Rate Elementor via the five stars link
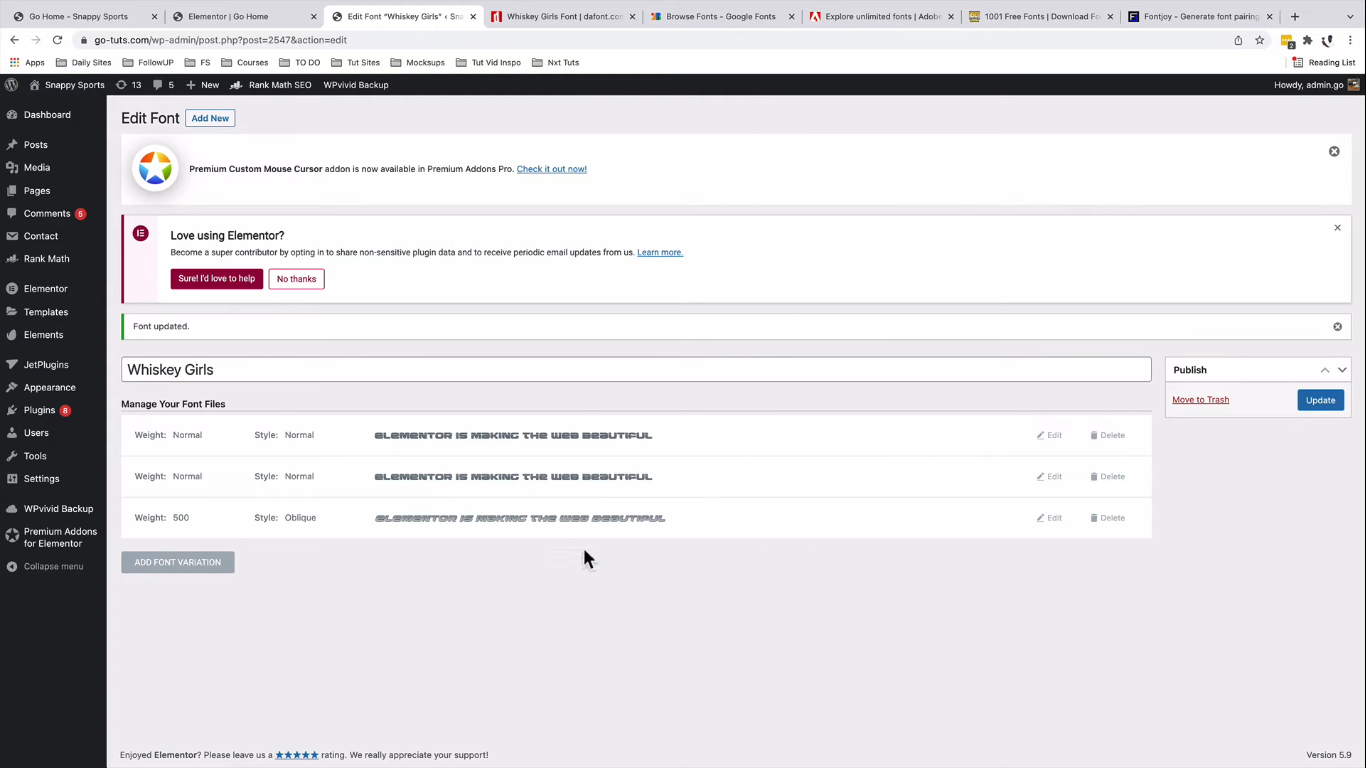The width and height of the screenshot is (1366, 768). [x=297, y=755]
